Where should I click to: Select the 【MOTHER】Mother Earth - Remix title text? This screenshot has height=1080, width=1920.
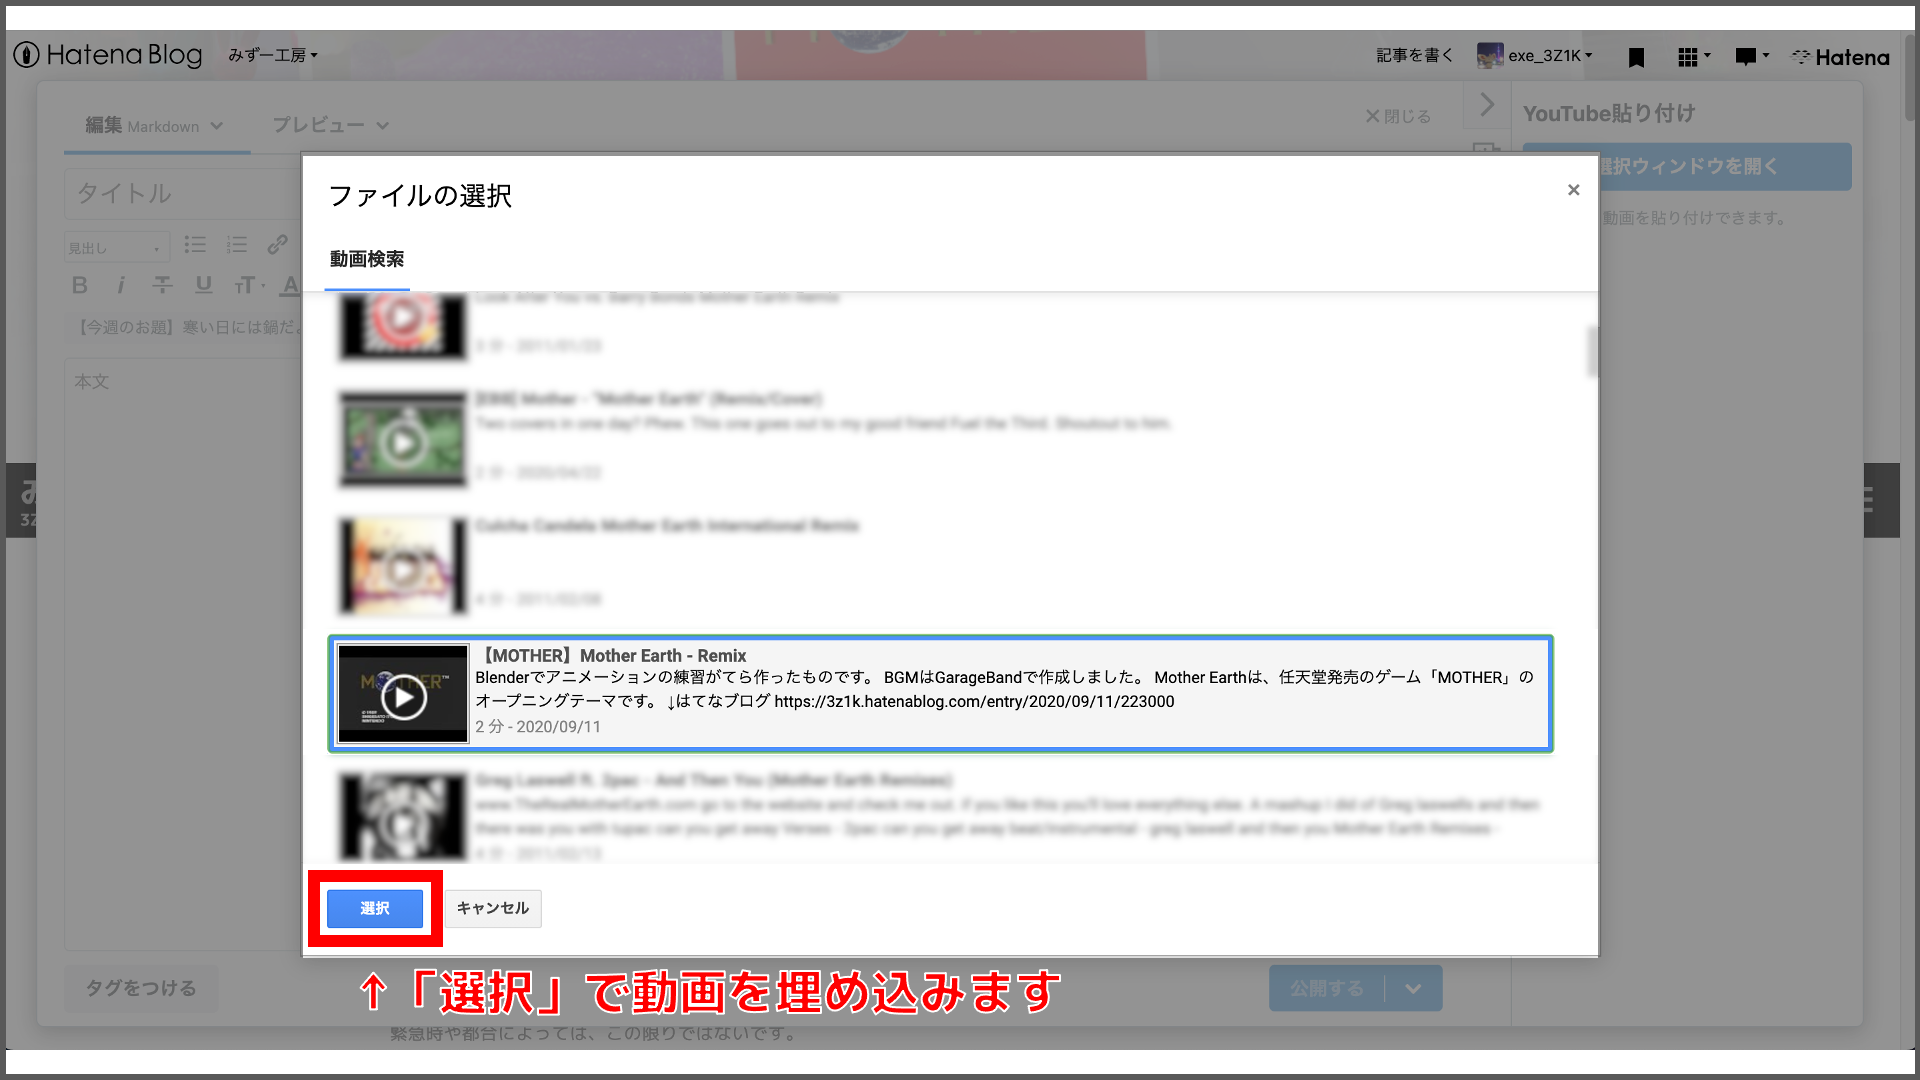click(x=612, y=655)
